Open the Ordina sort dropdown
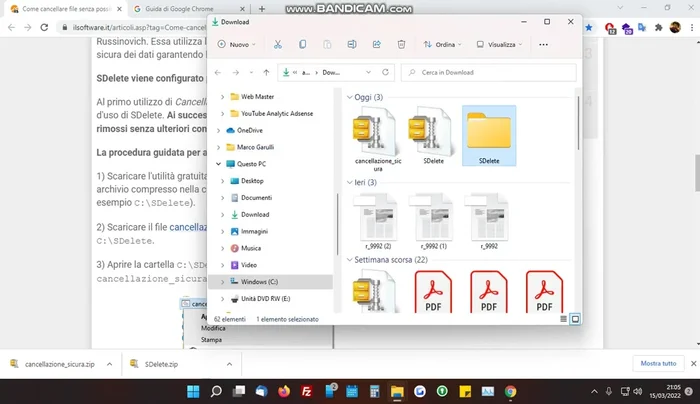The width and height of the screenshot is (700, 404). click(x=442, y=44)
